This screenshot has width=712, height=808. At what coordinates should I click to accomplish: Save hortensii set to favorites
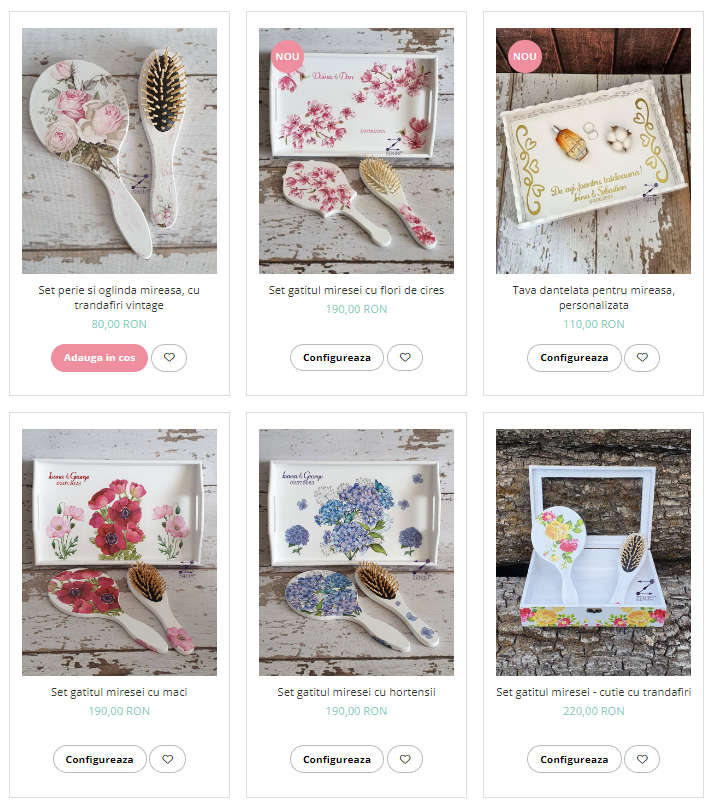coord(405,759)
